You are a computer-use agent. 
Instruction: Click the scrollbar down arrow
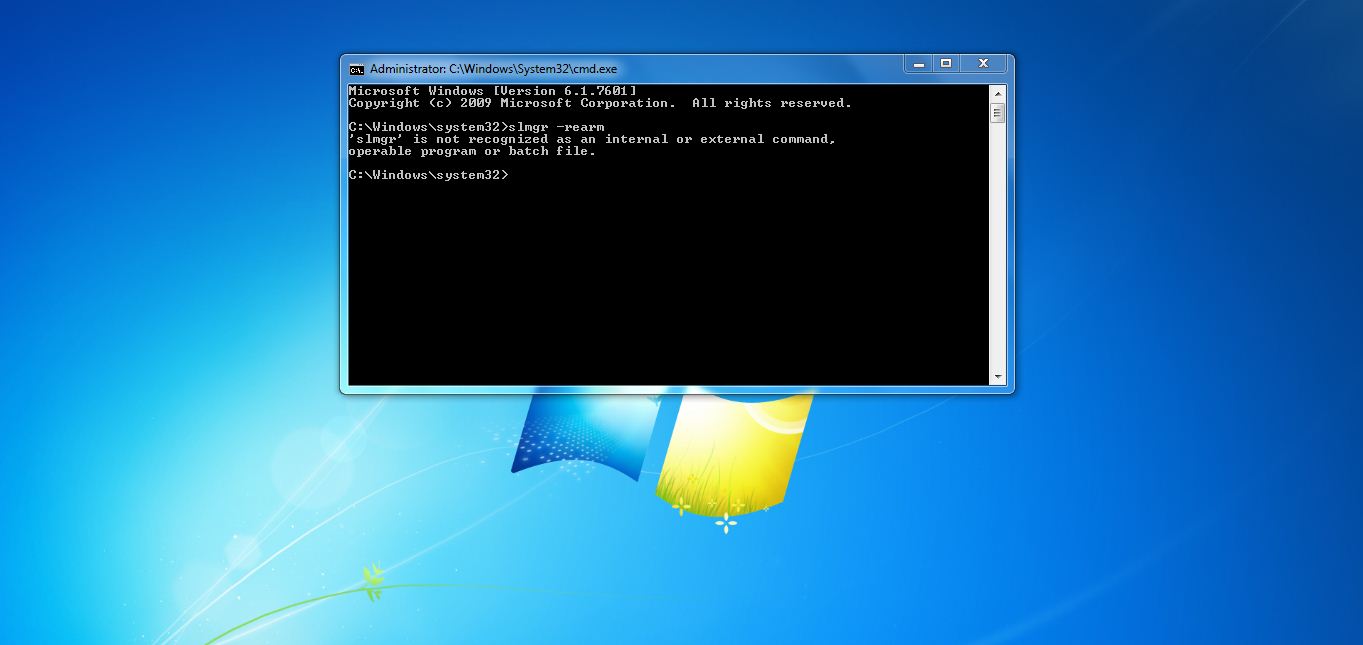[997, 378]
